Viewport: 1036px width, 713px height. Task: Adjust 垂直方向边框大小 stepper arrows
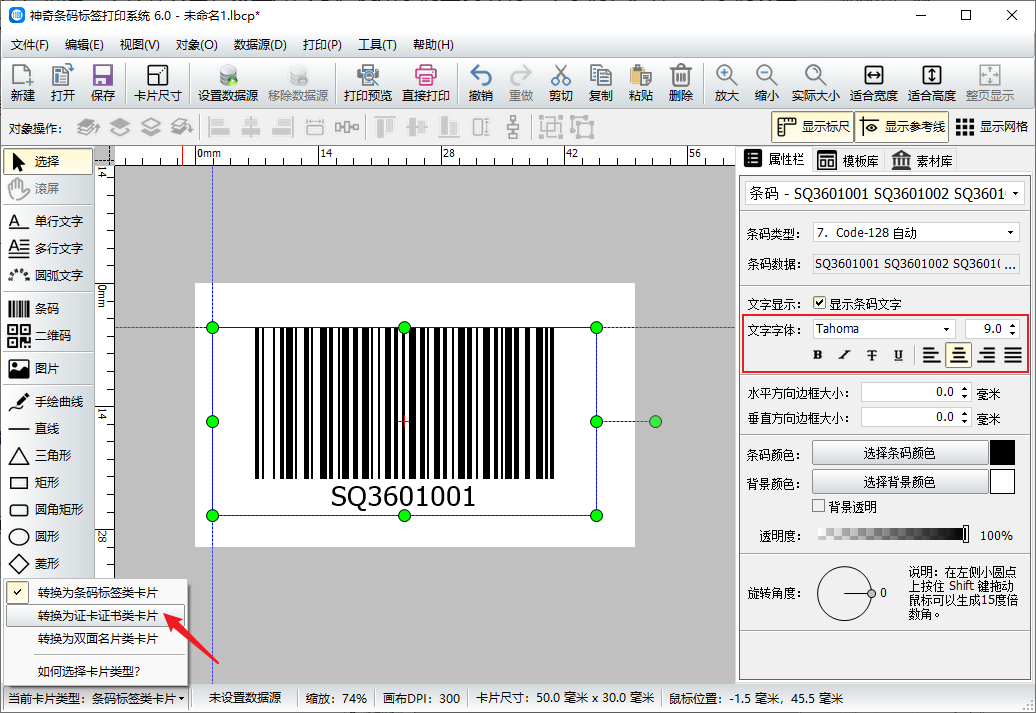click(965, 418)
